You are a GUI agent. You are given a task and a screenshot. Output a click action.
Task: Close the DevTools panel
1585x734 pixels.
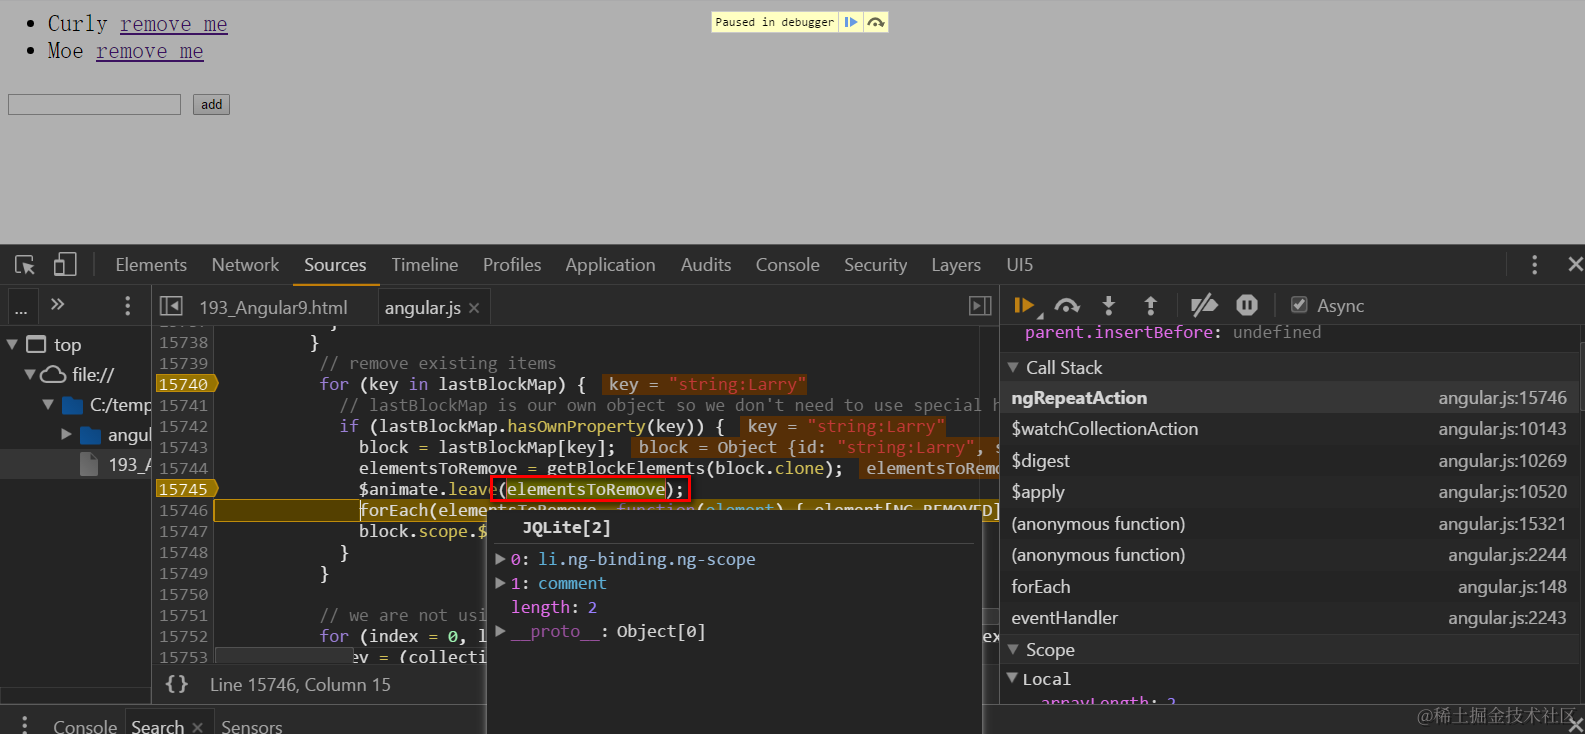pos(1575,264)
